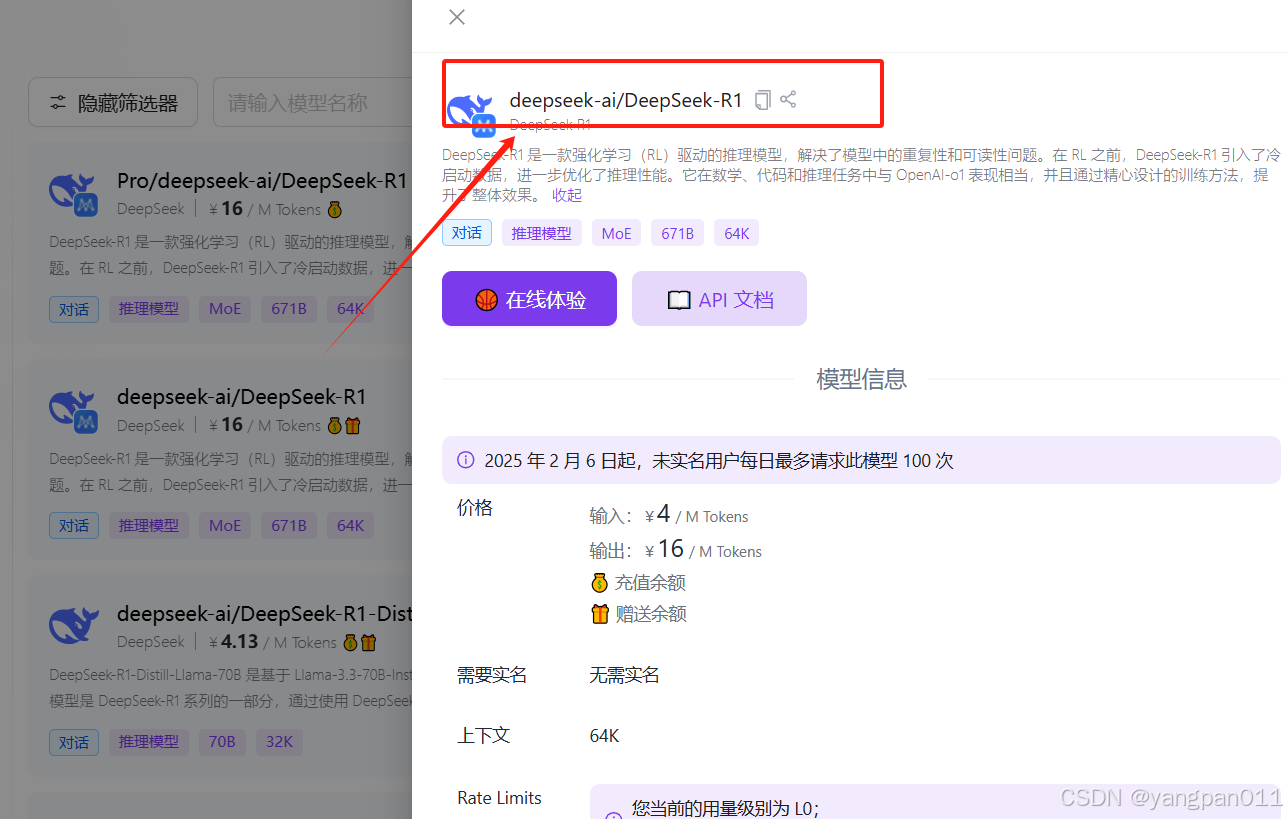Click the 70B tag on the Distill card
The width and height of the screenshot is (1287, 819).
(222, 742)
